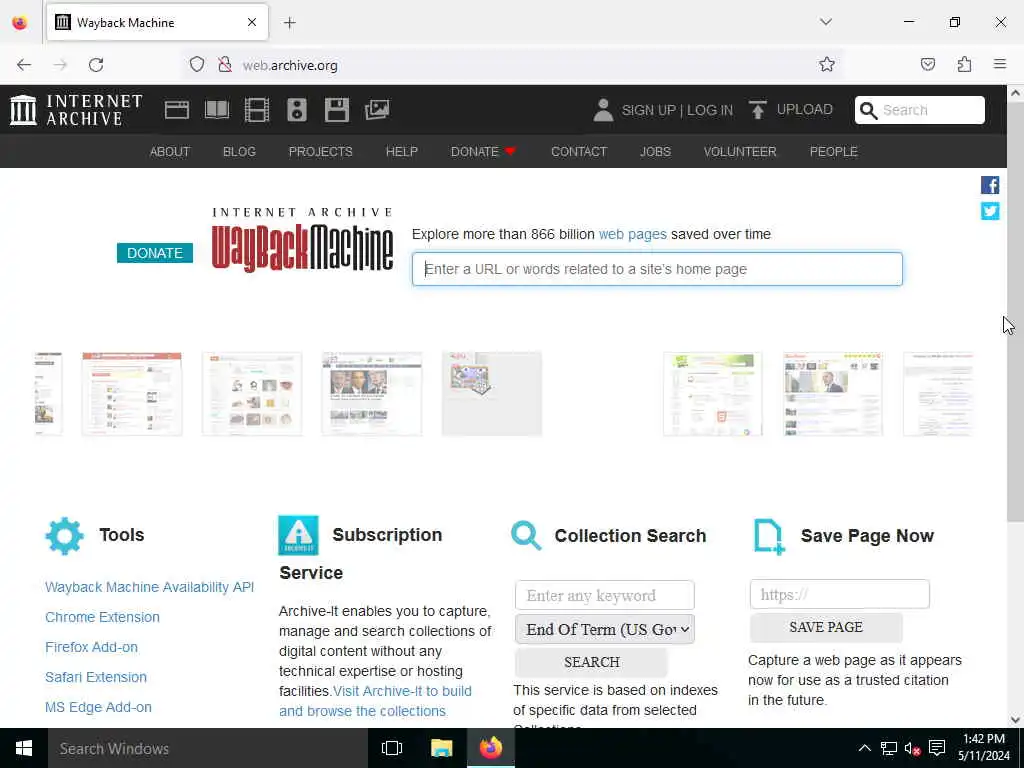Open Task View on the taskbar

(392, 748)
